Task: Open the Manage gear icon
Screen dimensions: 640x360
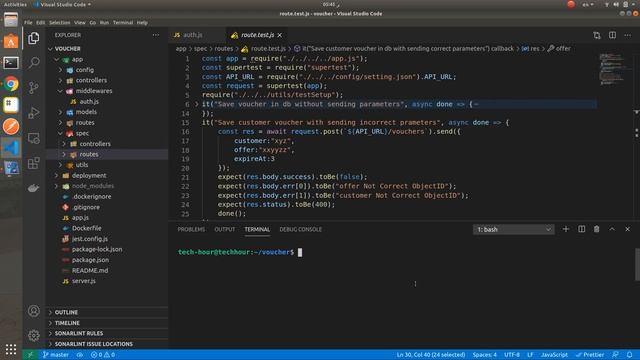Action: pos(34,336)
